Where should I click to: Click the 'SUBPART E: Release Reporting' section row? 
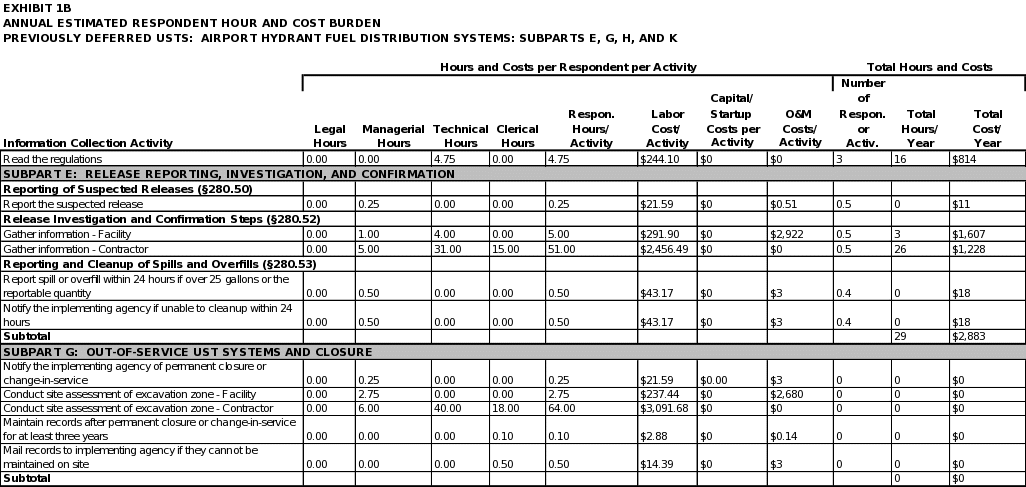click(230, 174)
